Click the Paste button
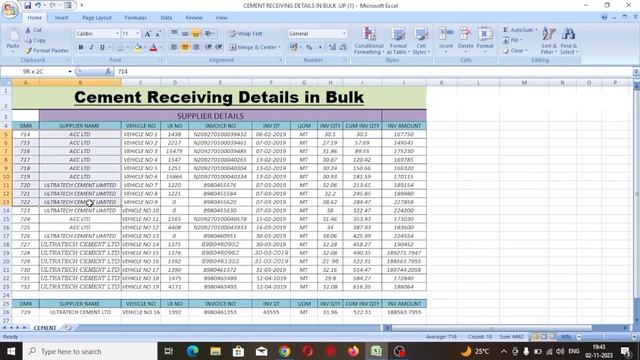 click(x=13, y=40)
